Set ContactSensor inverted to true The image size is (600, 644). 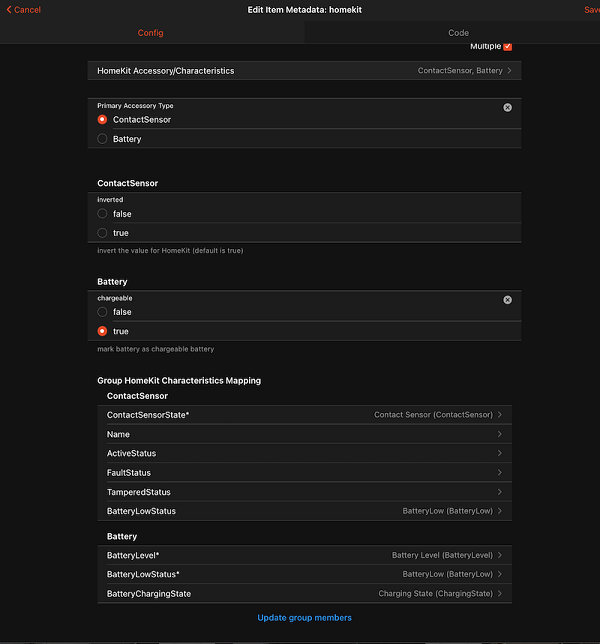tap(103, 233)
